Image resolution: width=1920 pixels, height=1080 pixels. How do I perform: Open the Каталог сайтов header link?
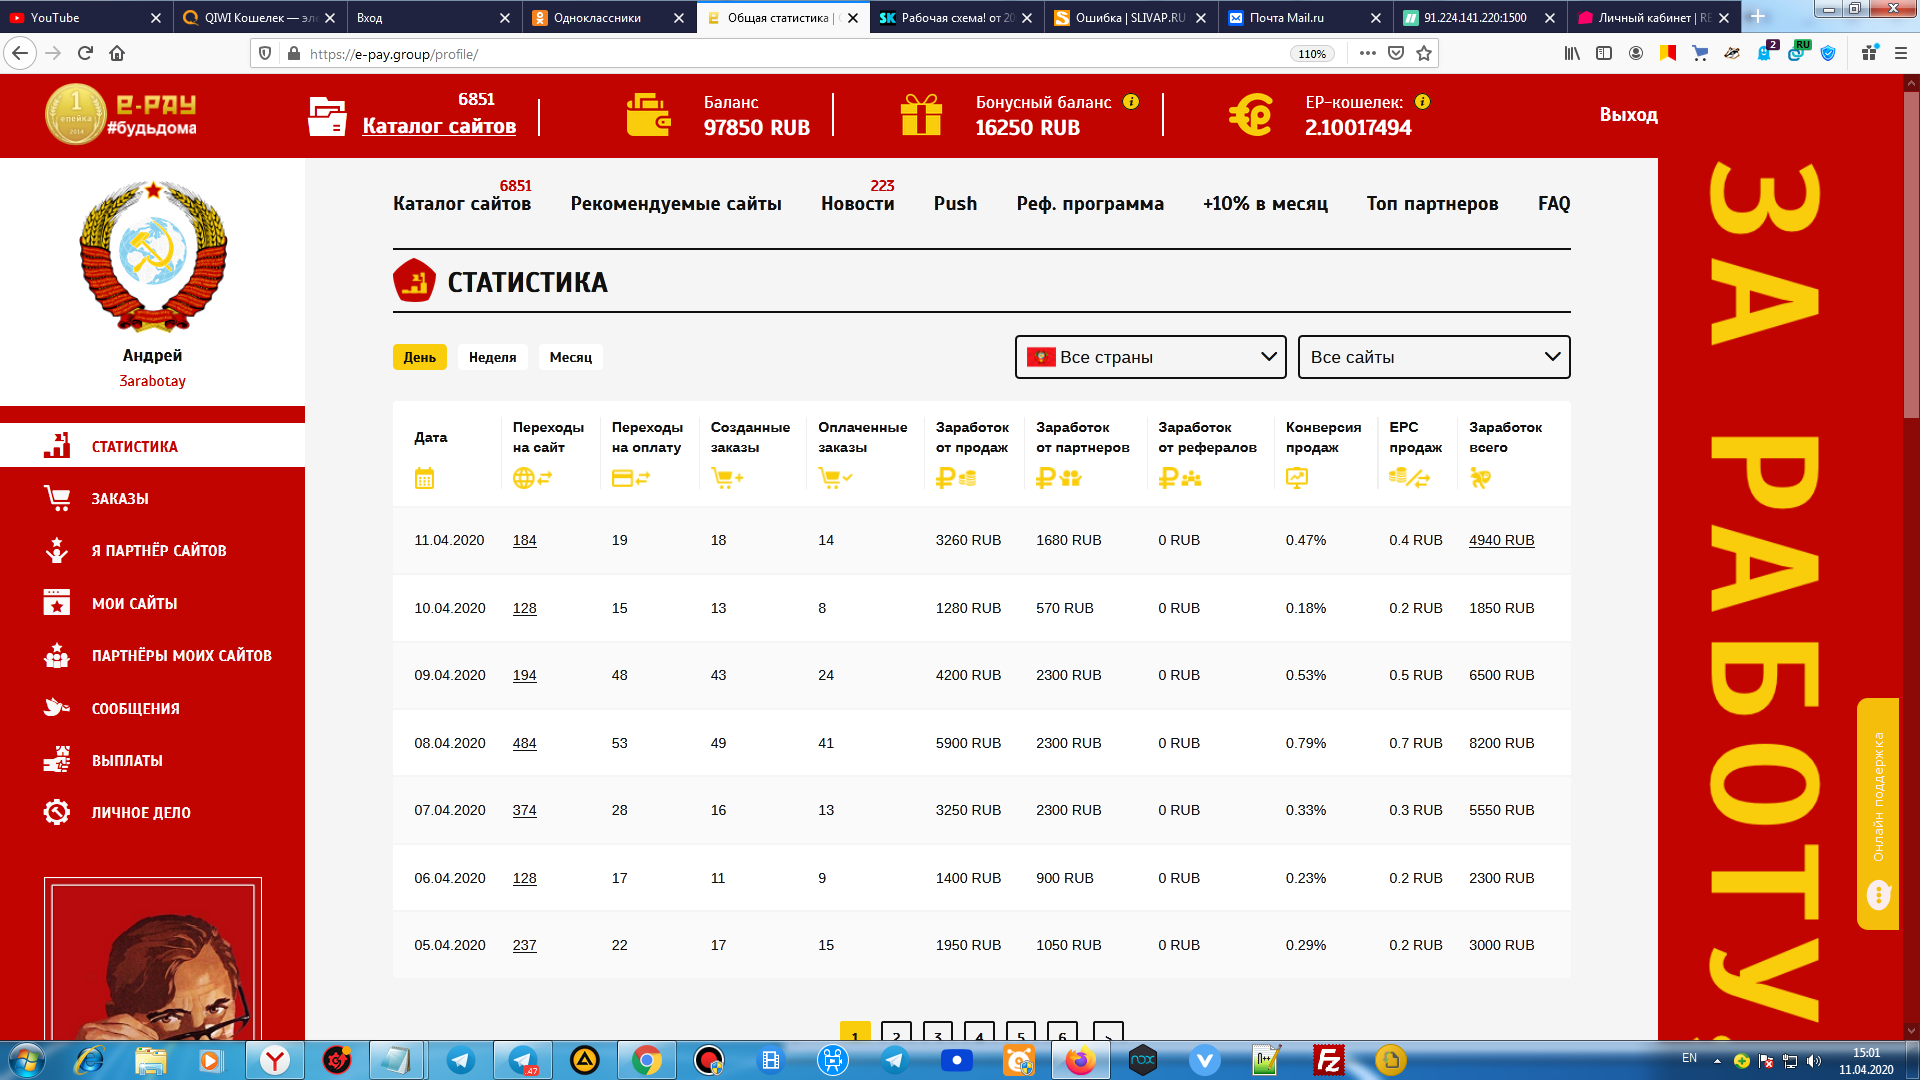[x=439, y=126]
